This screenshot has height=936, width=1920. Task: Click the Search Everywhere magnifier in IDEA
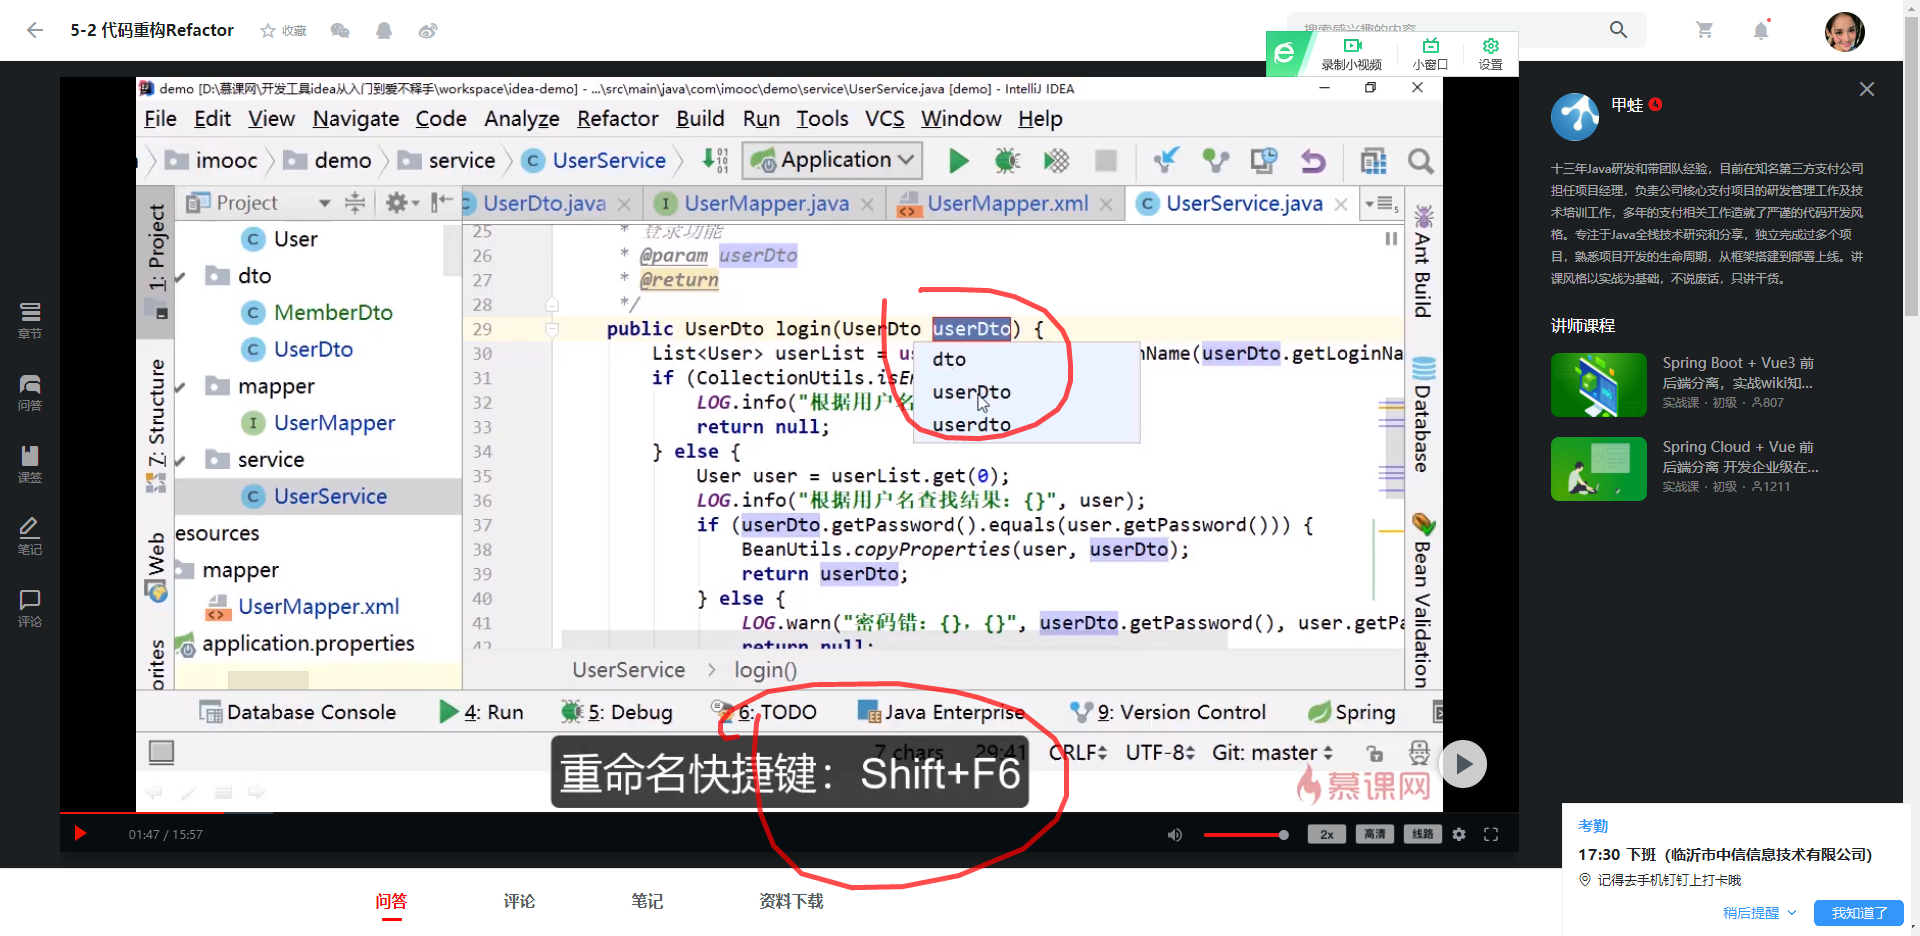tap(1420, 160)
